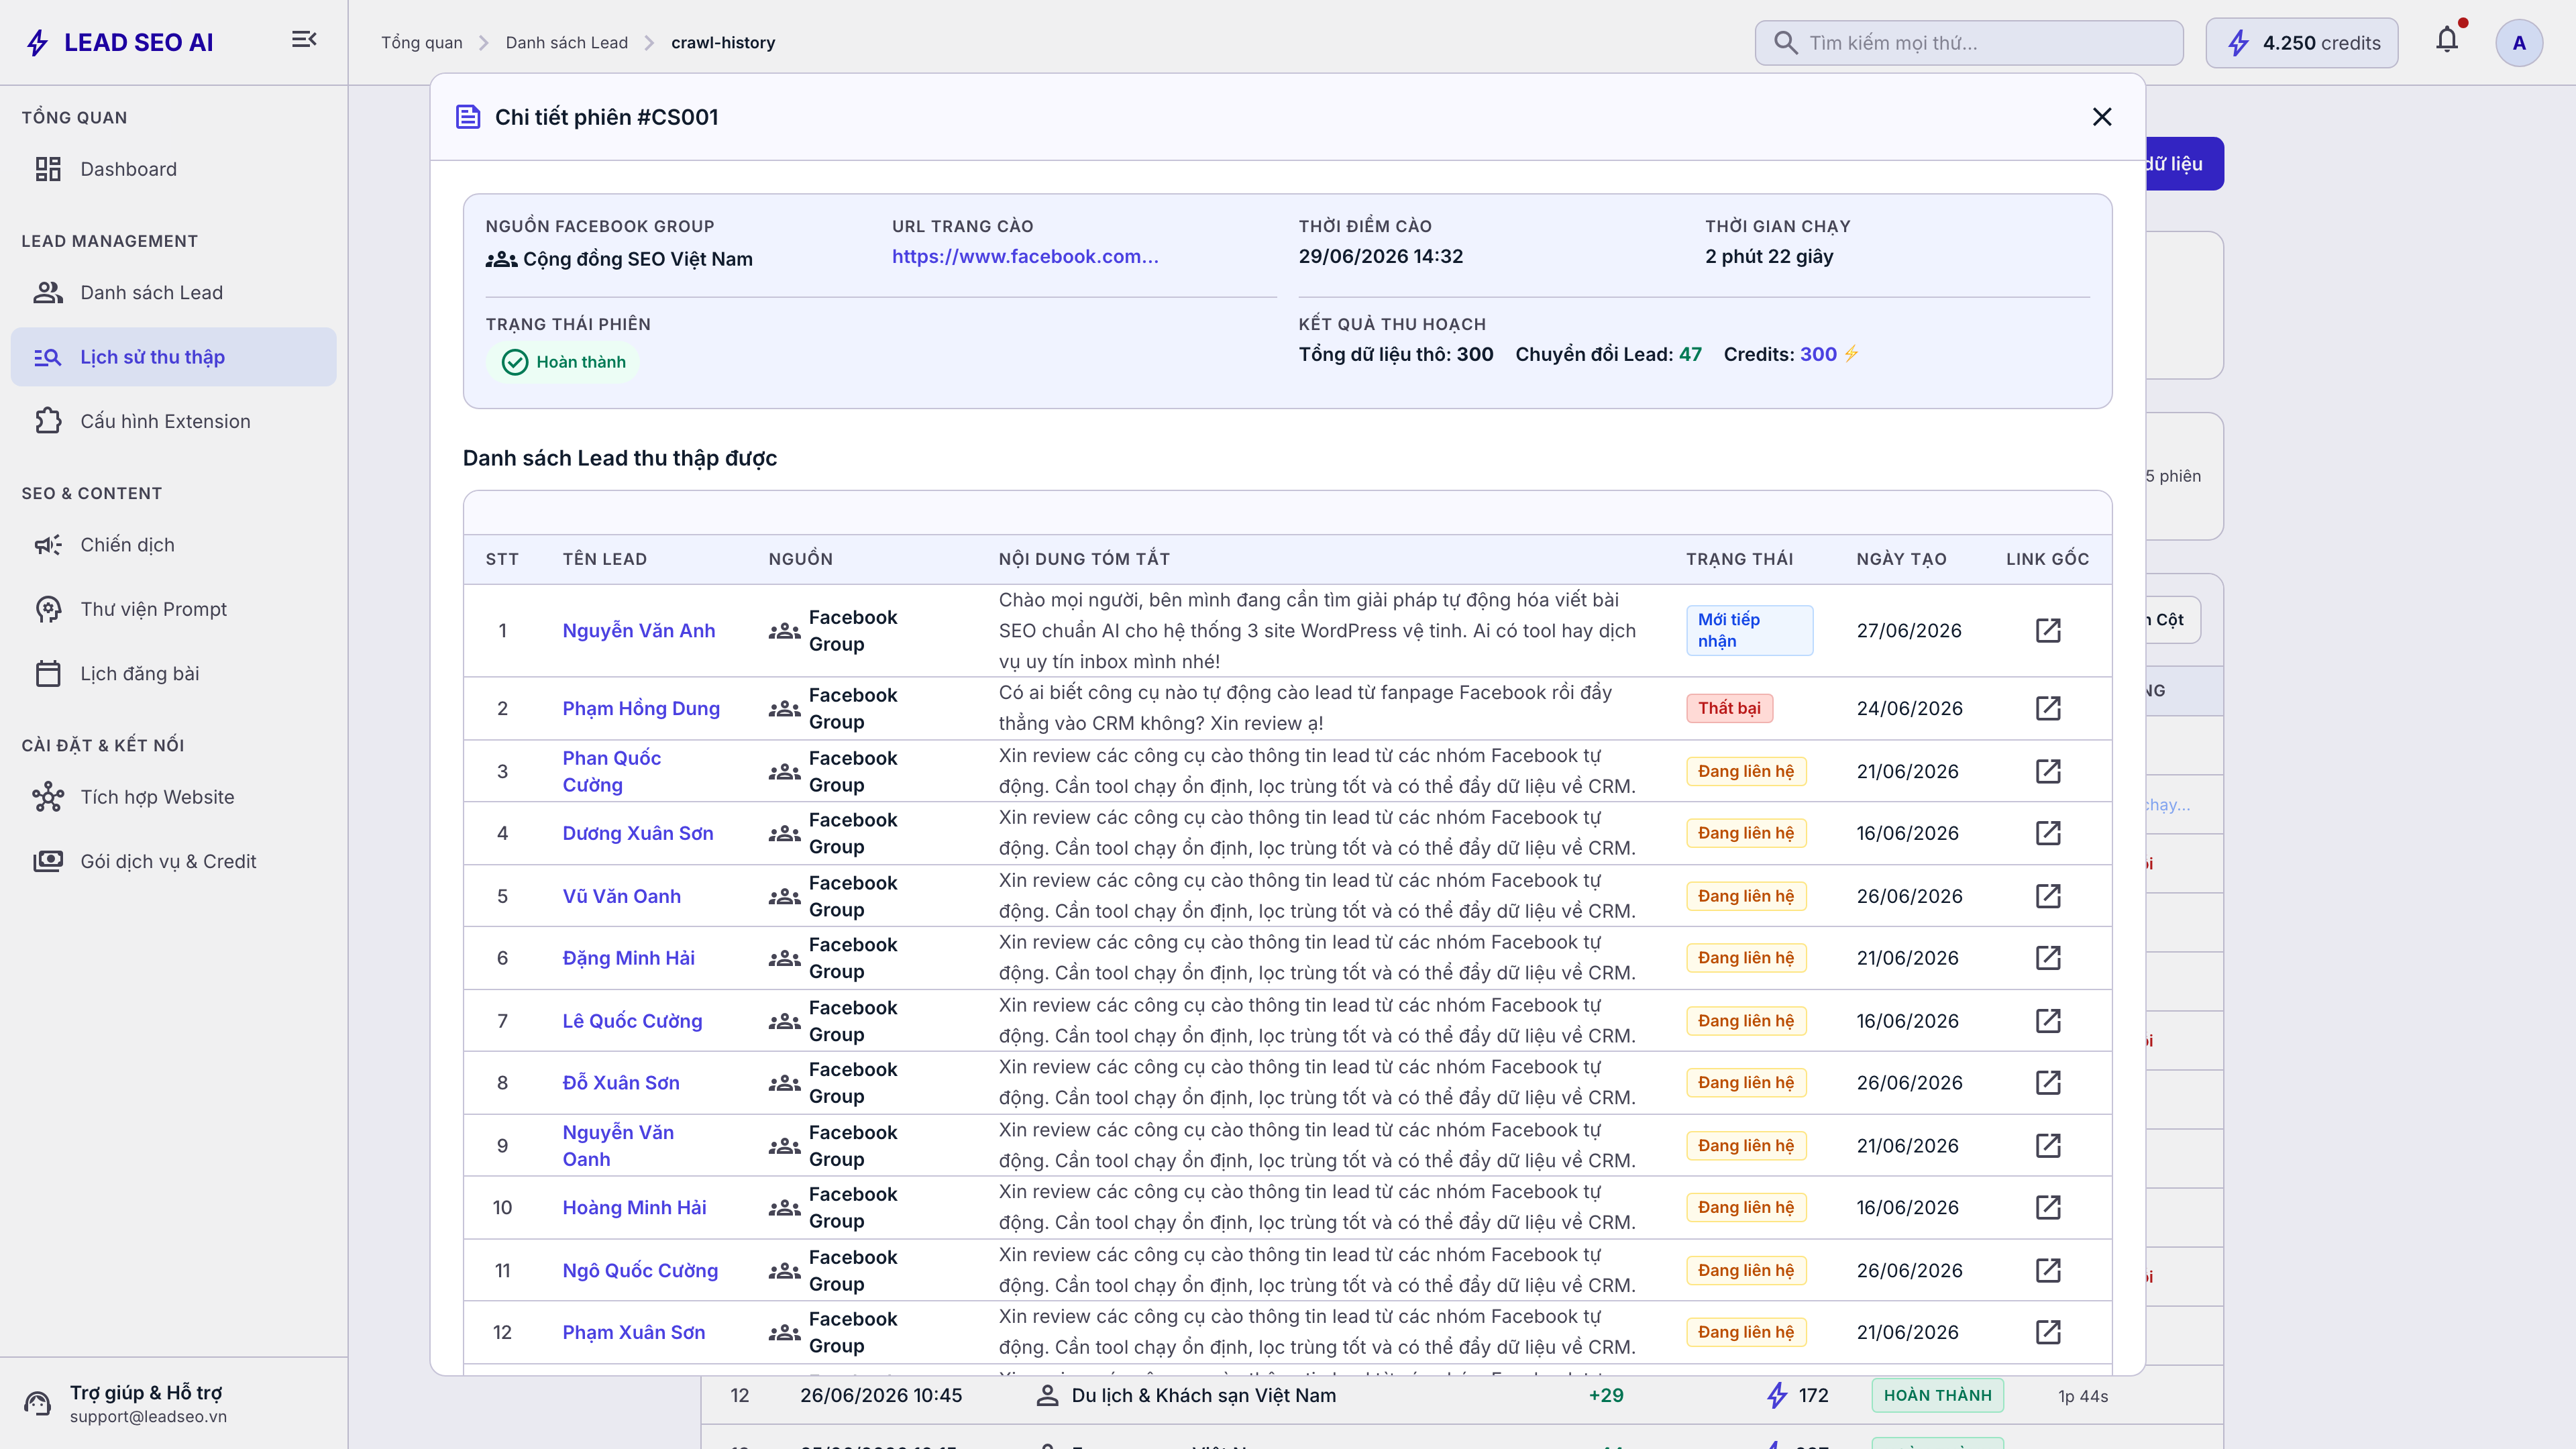Close the Chi tiết phiên #CS001 dialog

(x=2102, y=117)
